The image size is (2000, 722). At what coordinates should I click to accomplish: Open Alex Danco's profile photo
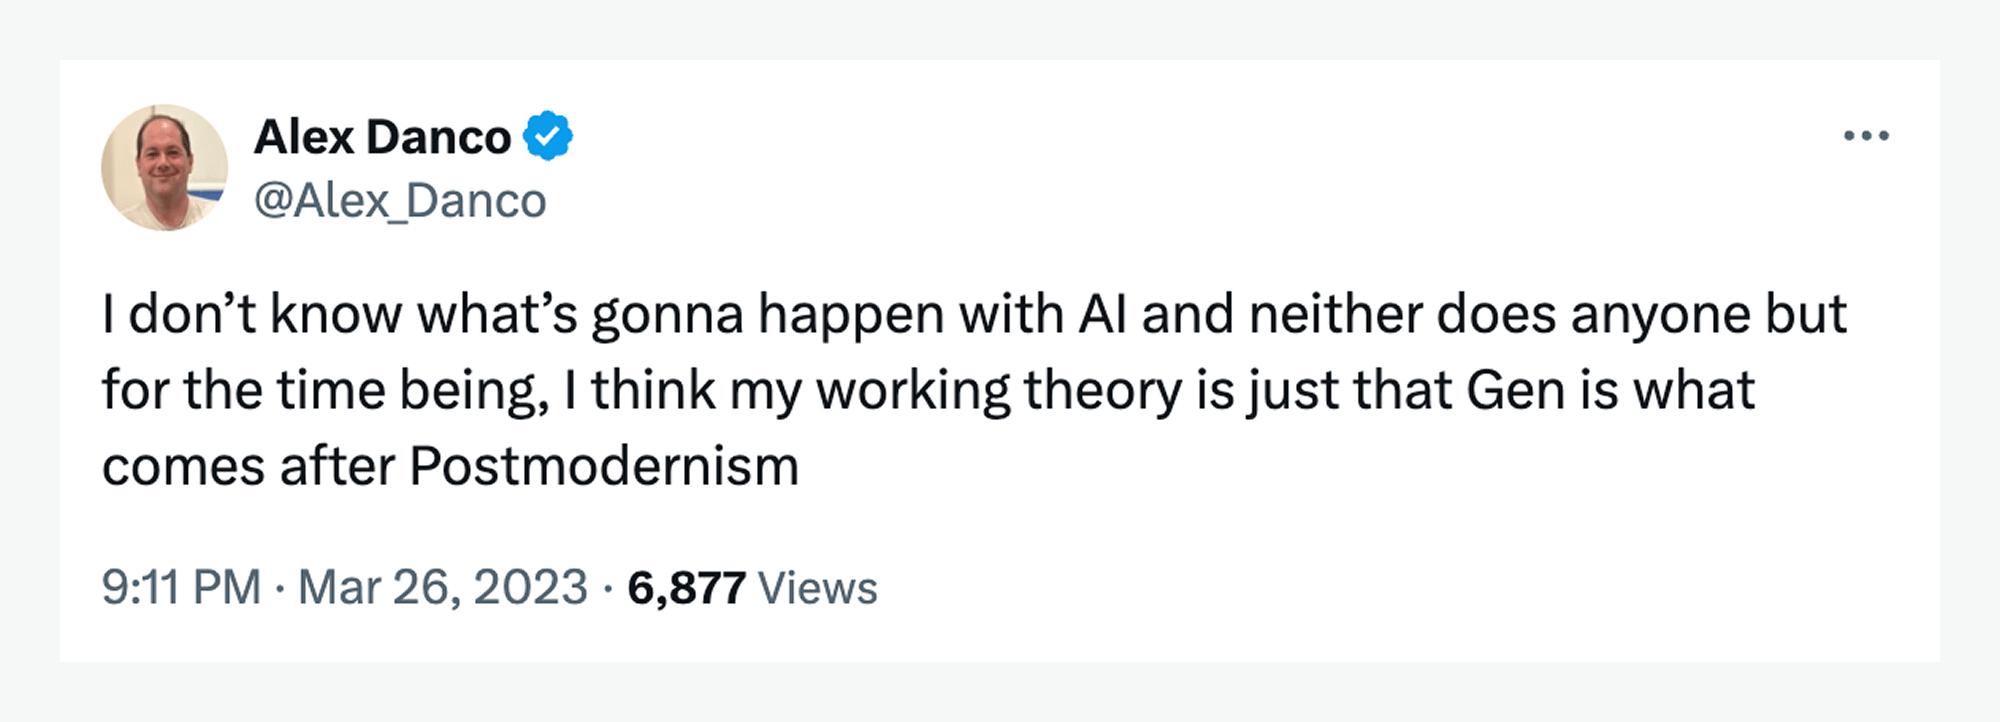pos(164,167)
